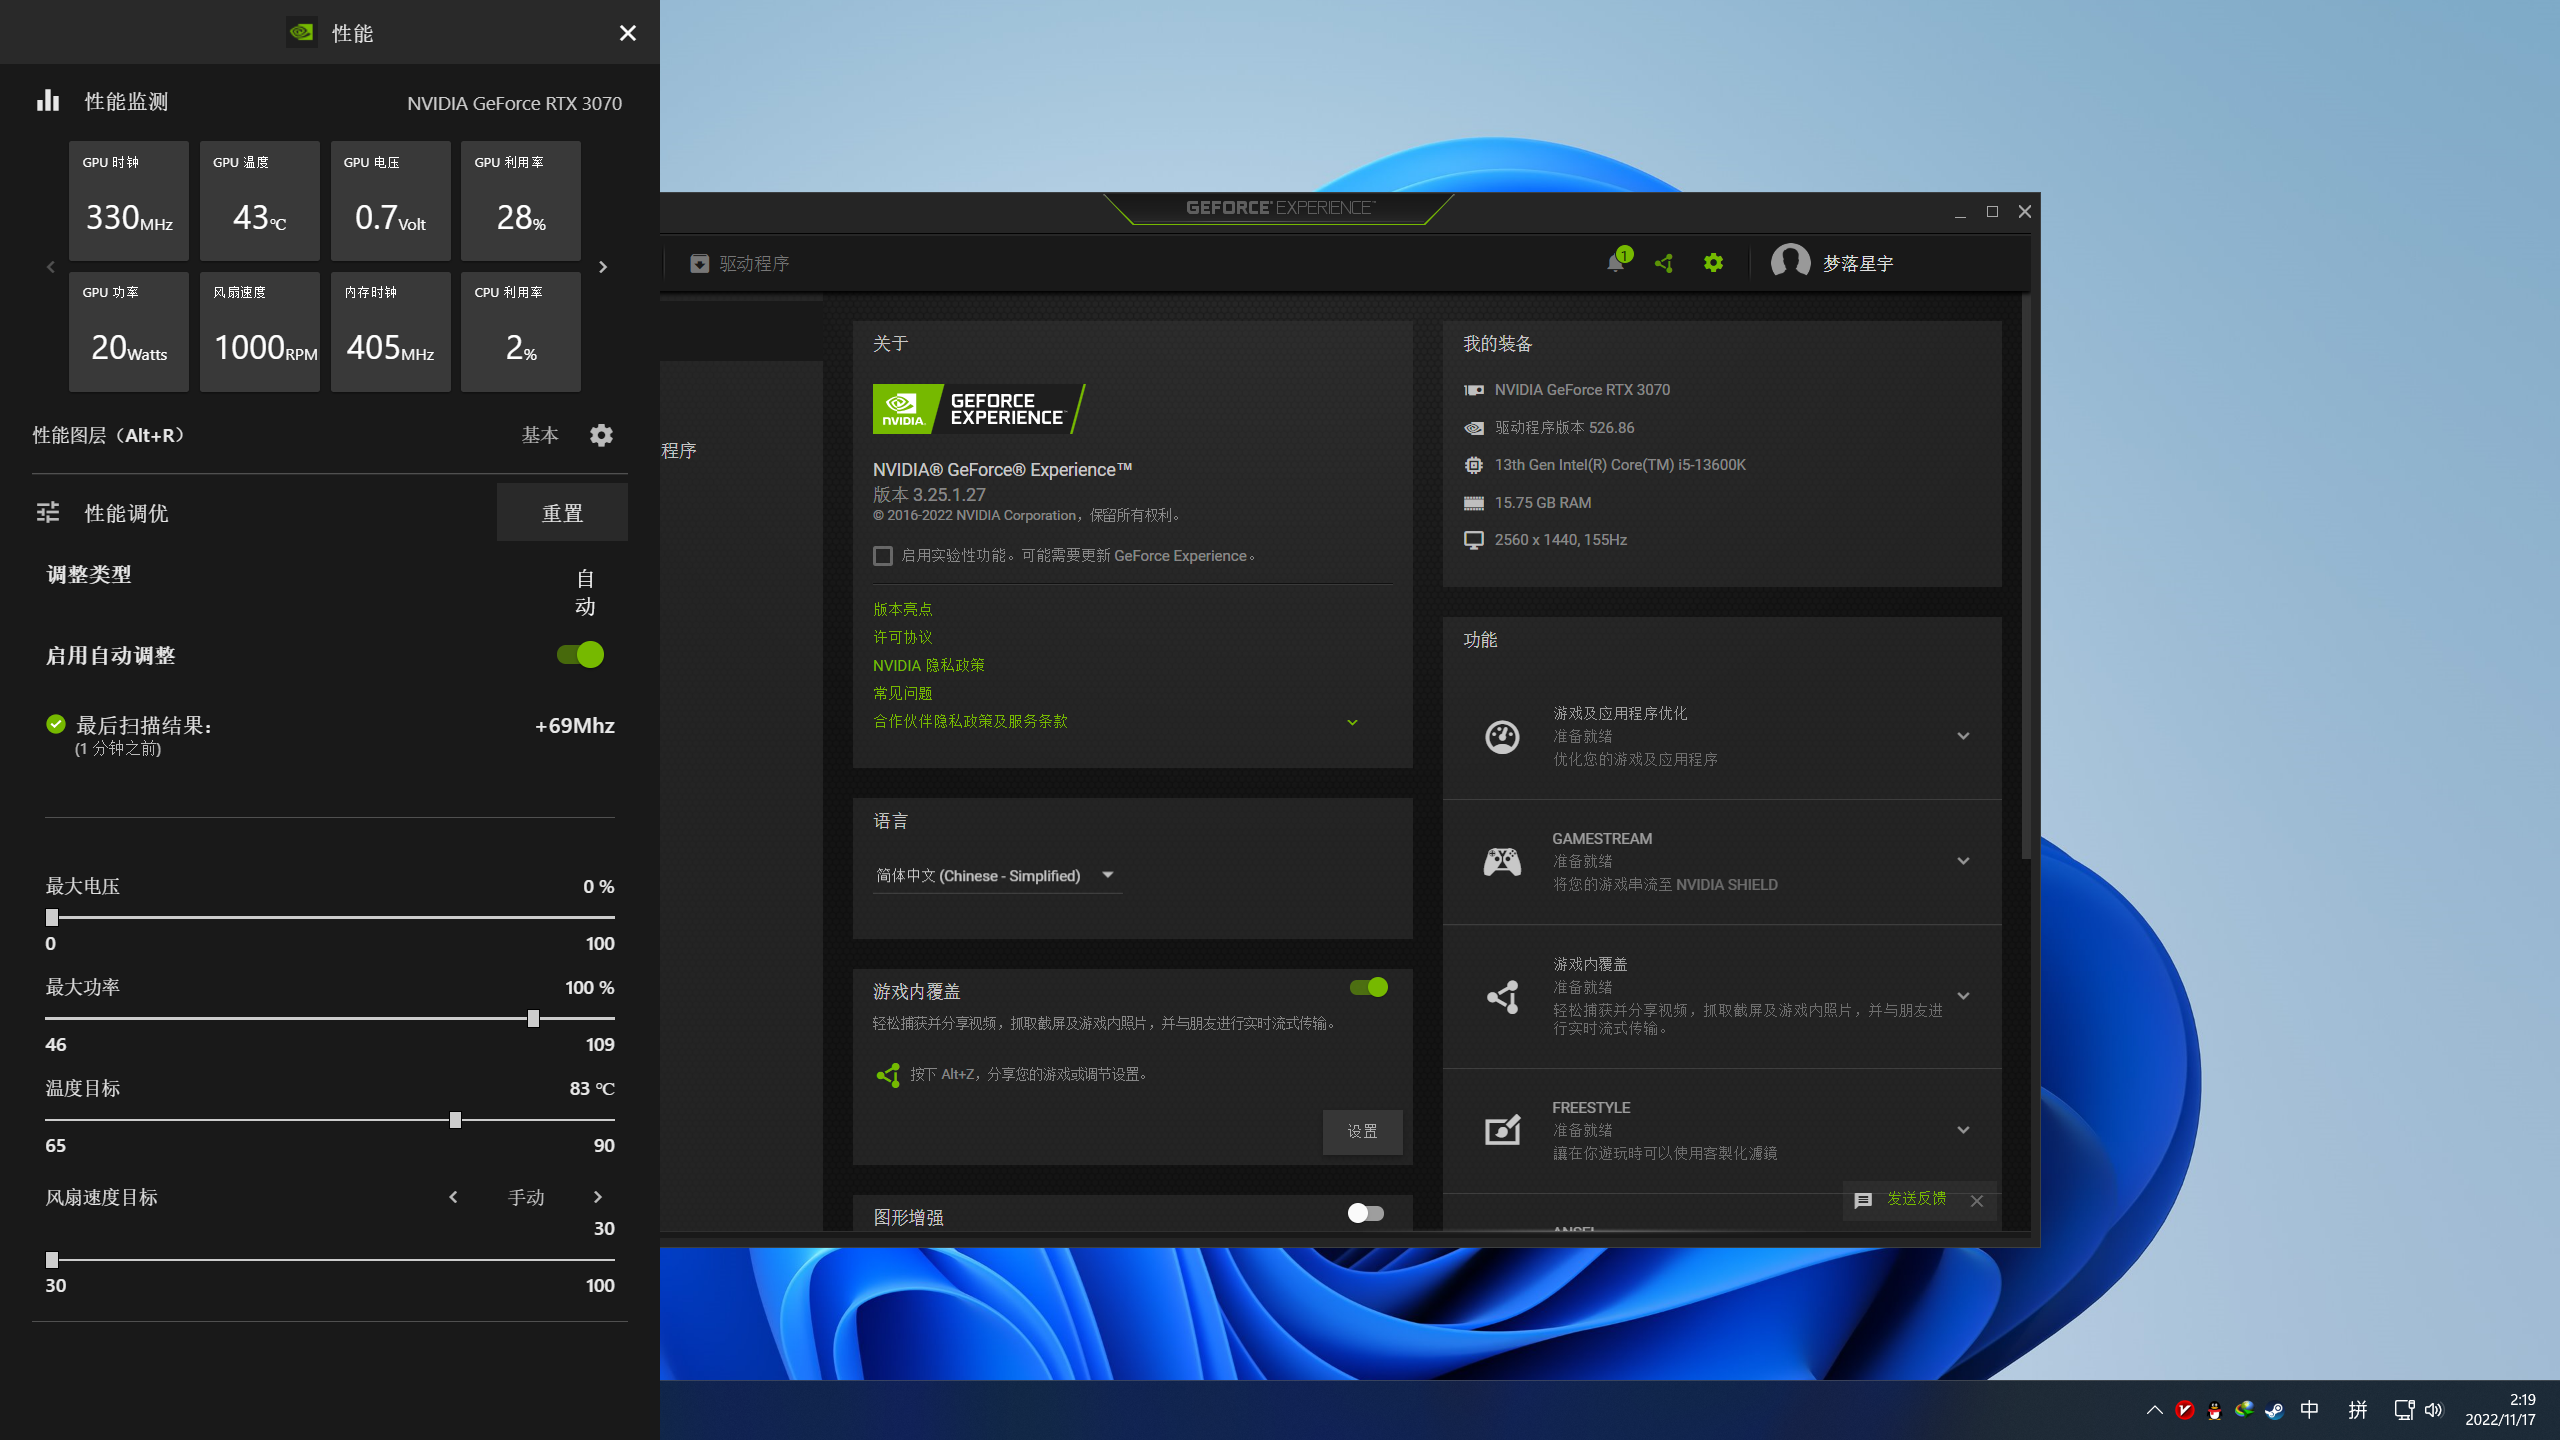Click the GeForce Experience vertical scrollbar

coord(2026,577)
